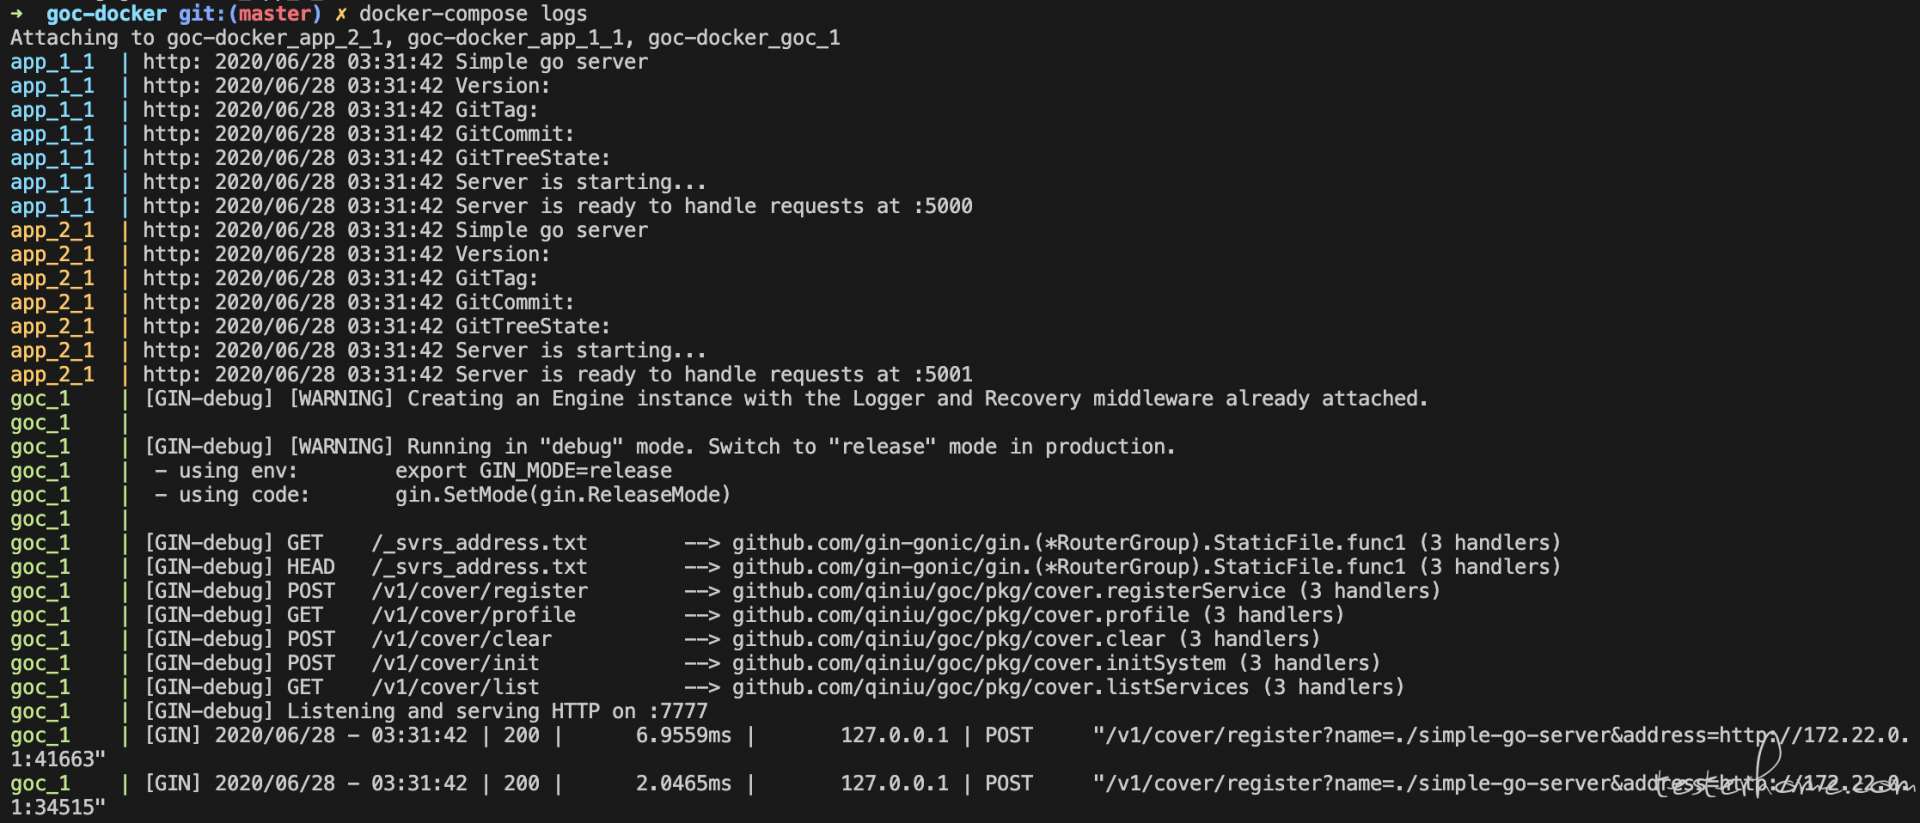Click the 6.9559ms request latency value
The image size is (1920, 823).
(684, 735)
